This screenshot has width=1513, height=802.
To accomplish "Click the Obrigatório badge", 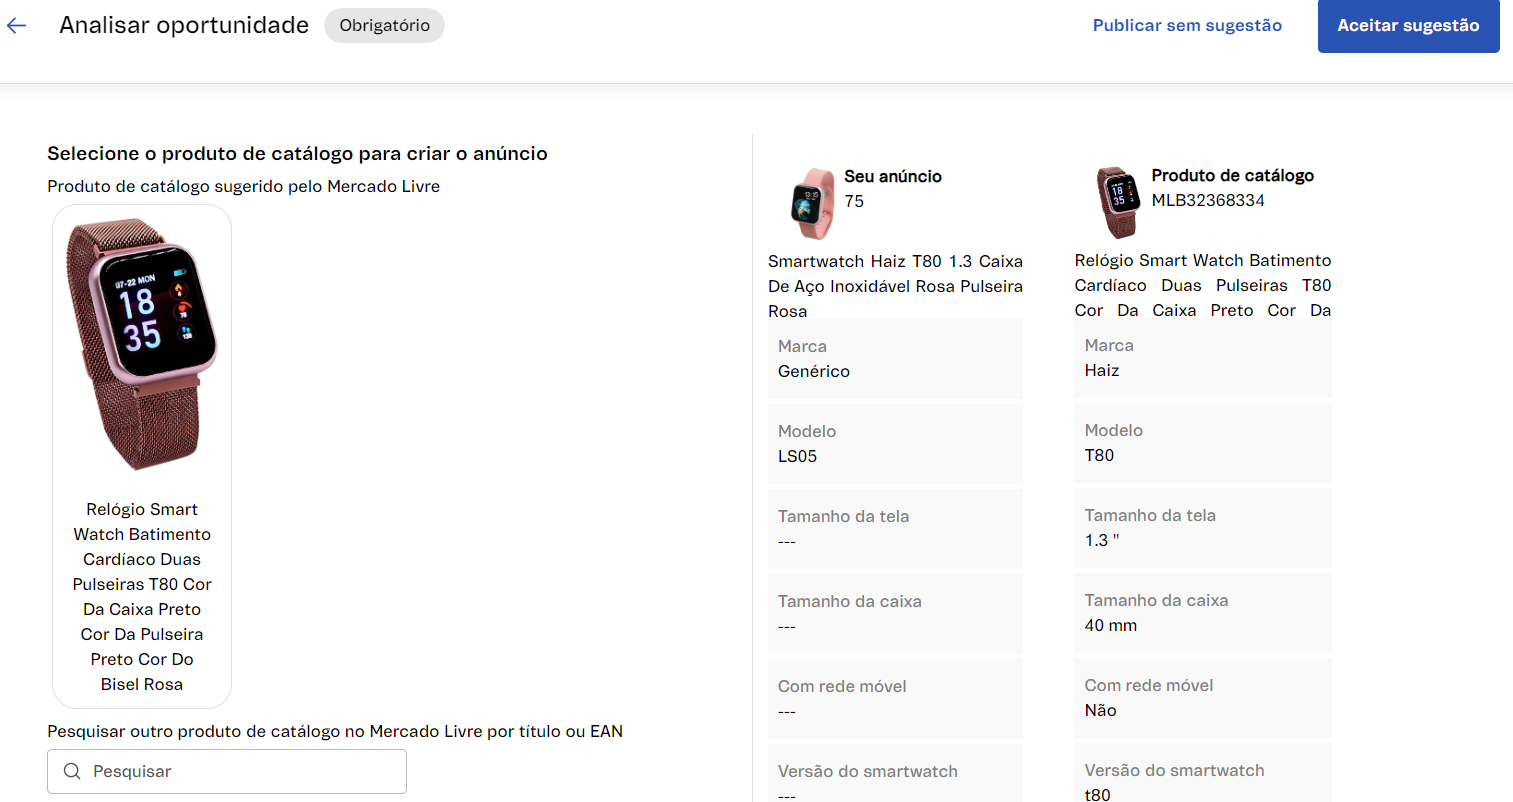I will pyautogui.click(x=384, y=26).
